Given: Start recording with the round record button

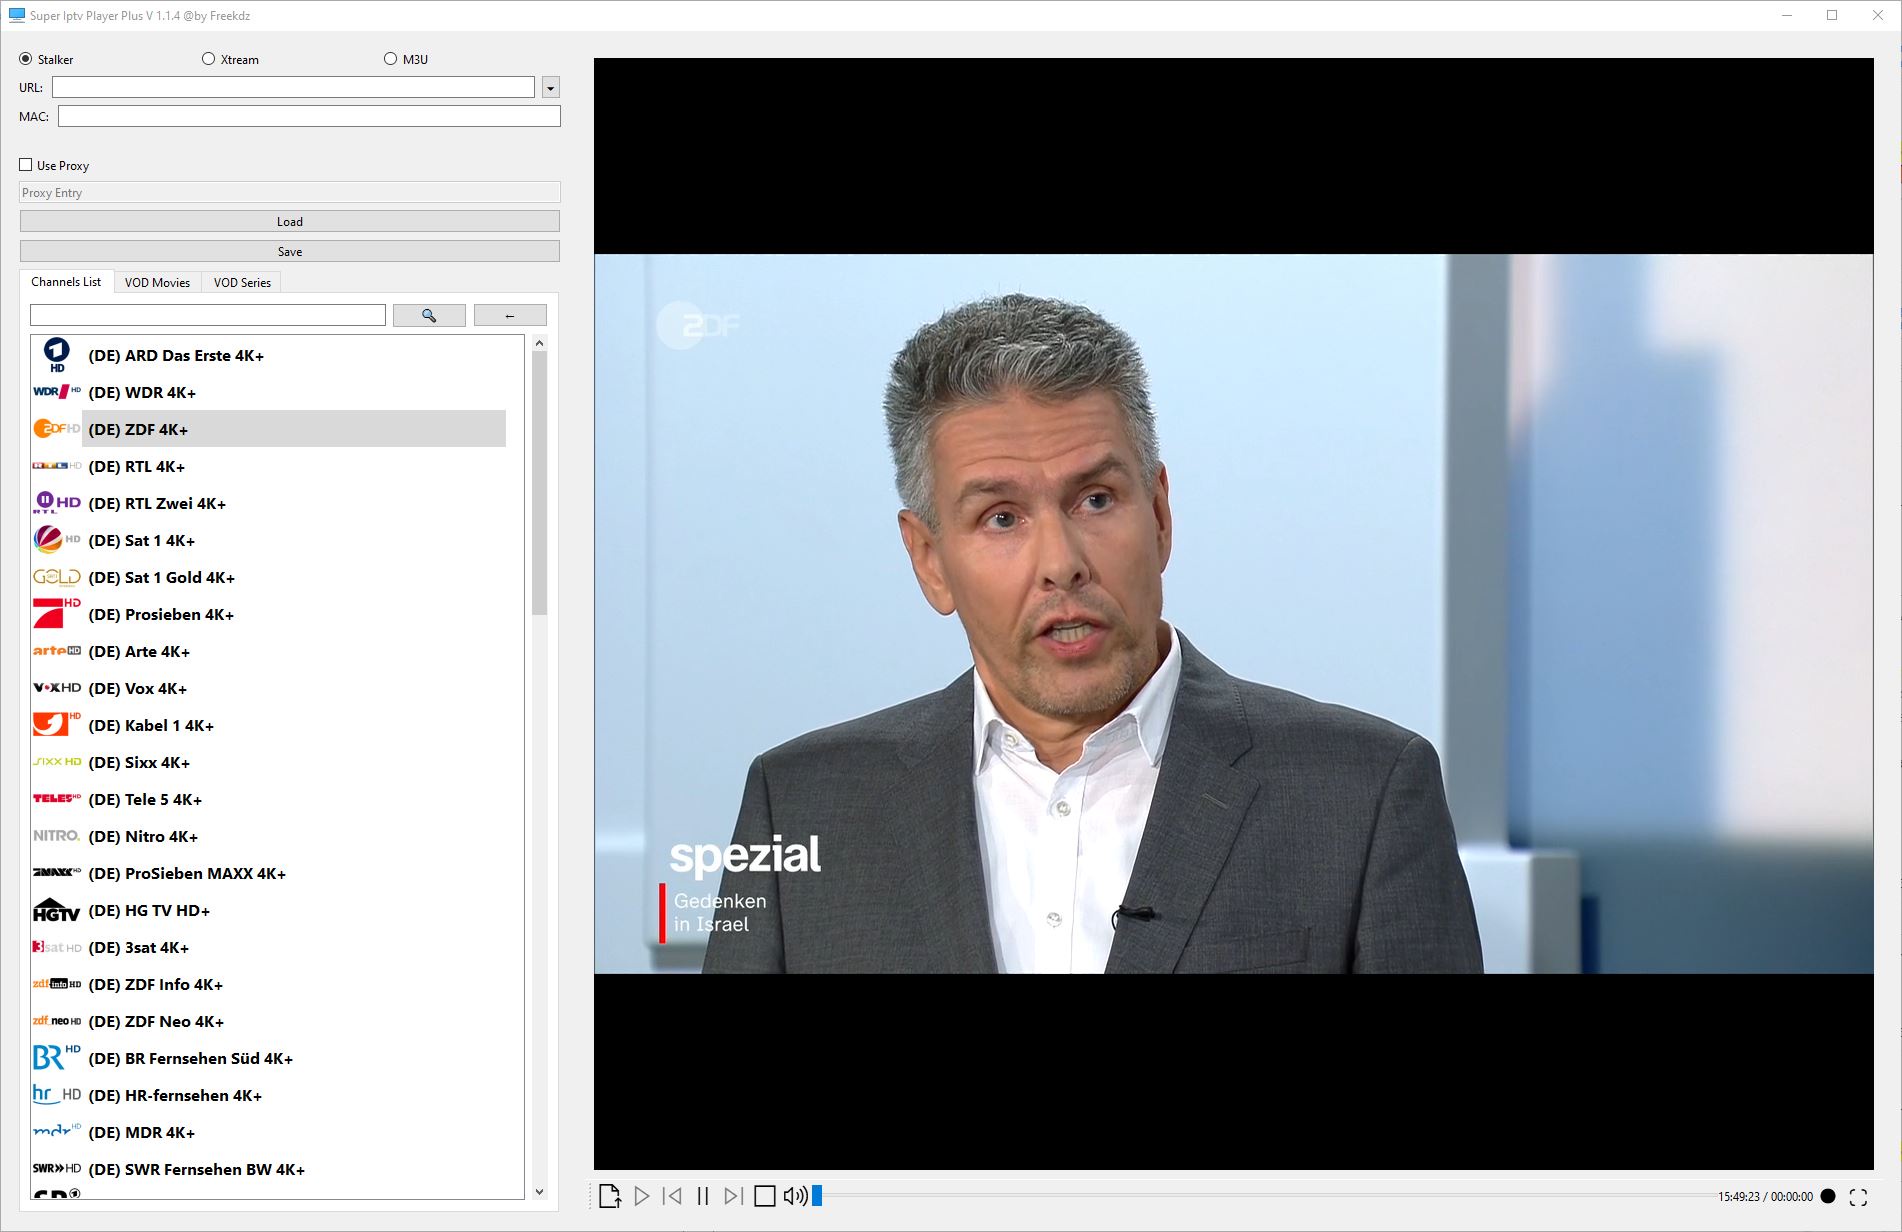Looking at the screenshot, I should [1828, 1196].
